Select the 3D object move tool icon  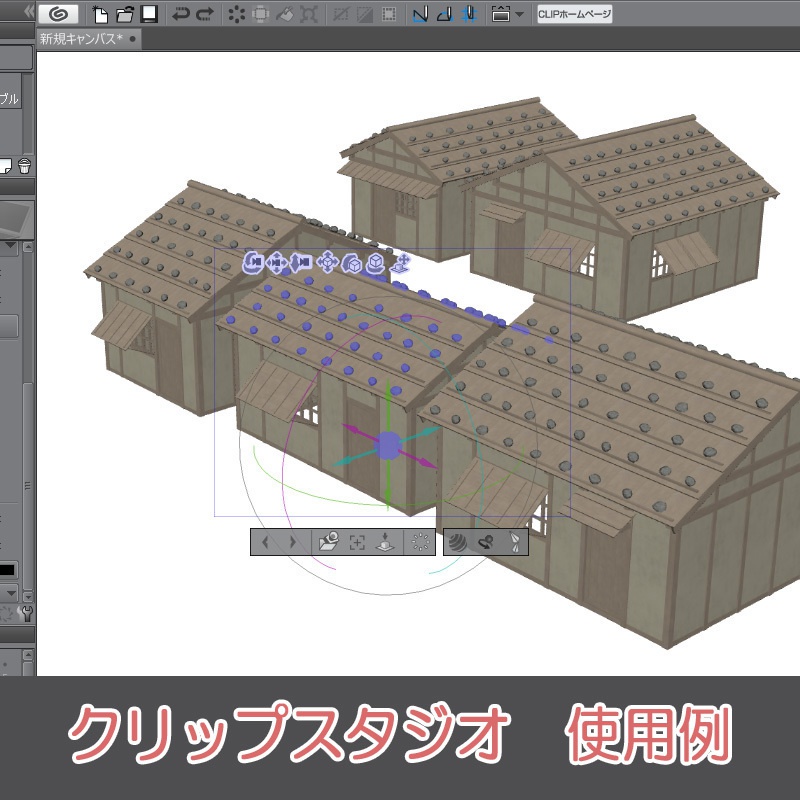(328, 263)
